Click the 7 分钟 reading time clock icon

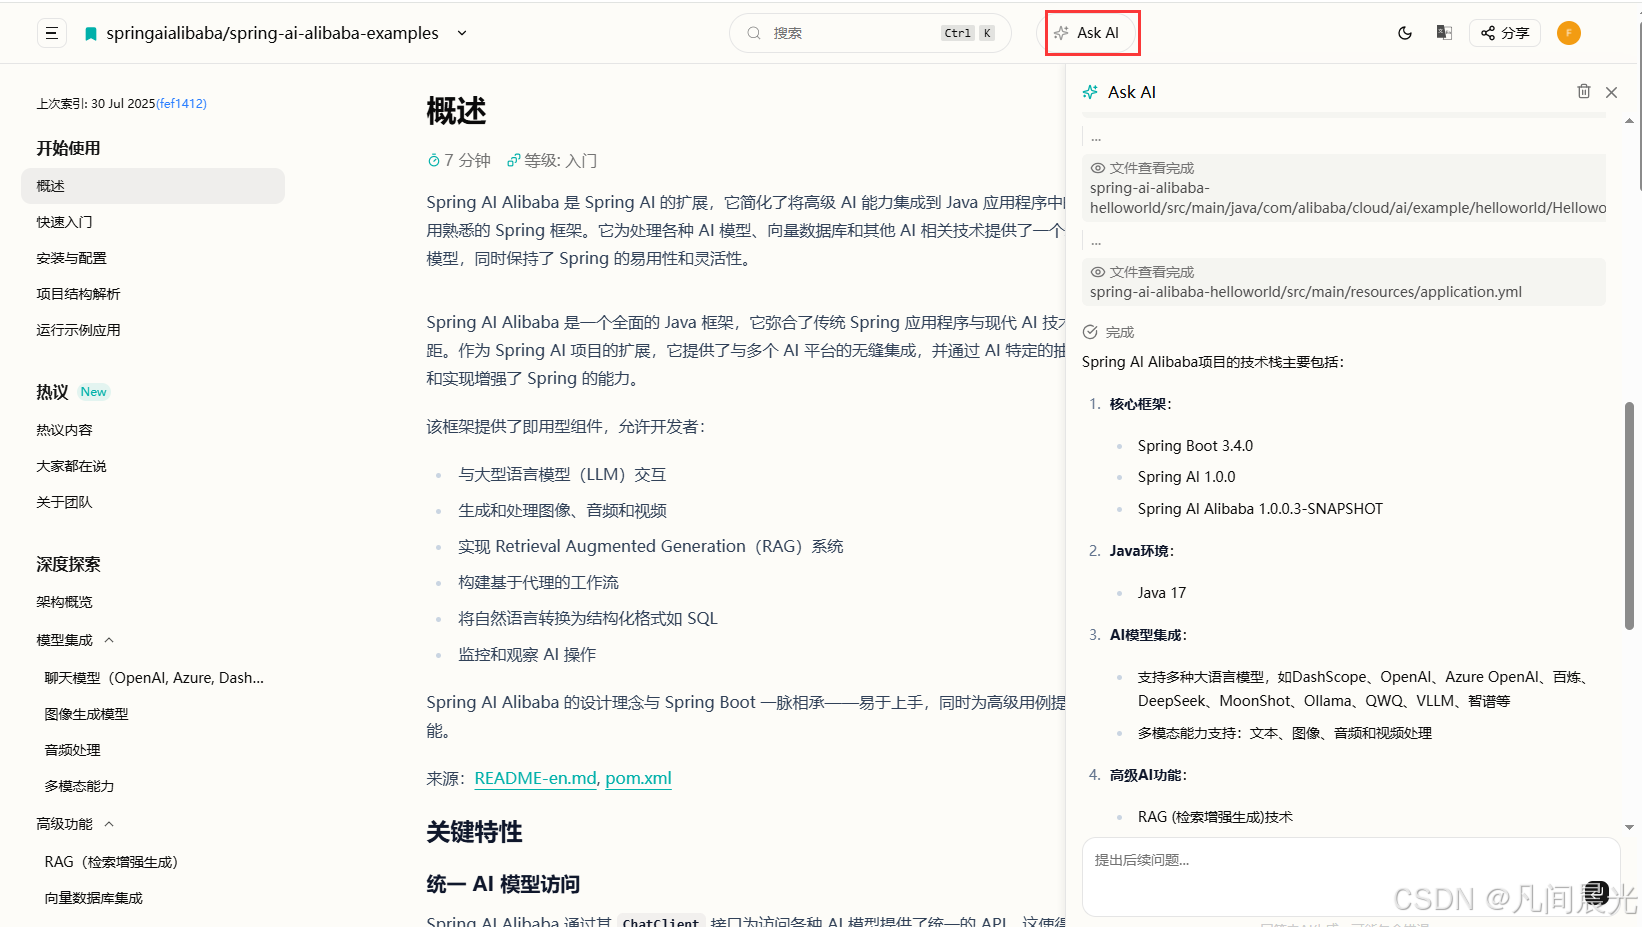(434, 160)
